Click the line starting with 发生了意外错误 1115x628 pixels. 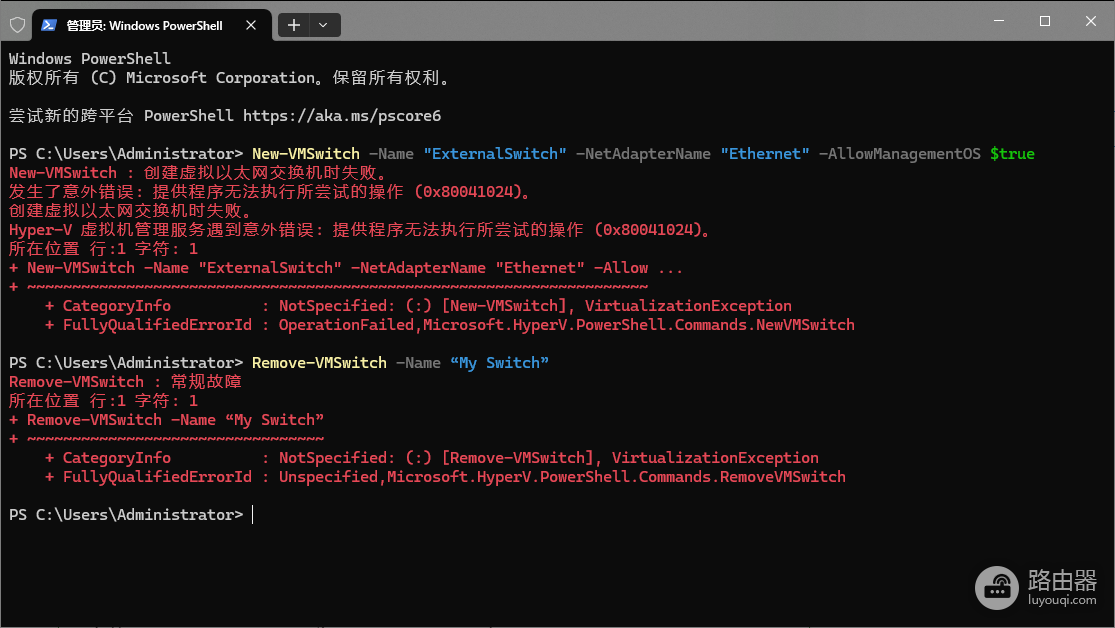click(x=270, y=192)
